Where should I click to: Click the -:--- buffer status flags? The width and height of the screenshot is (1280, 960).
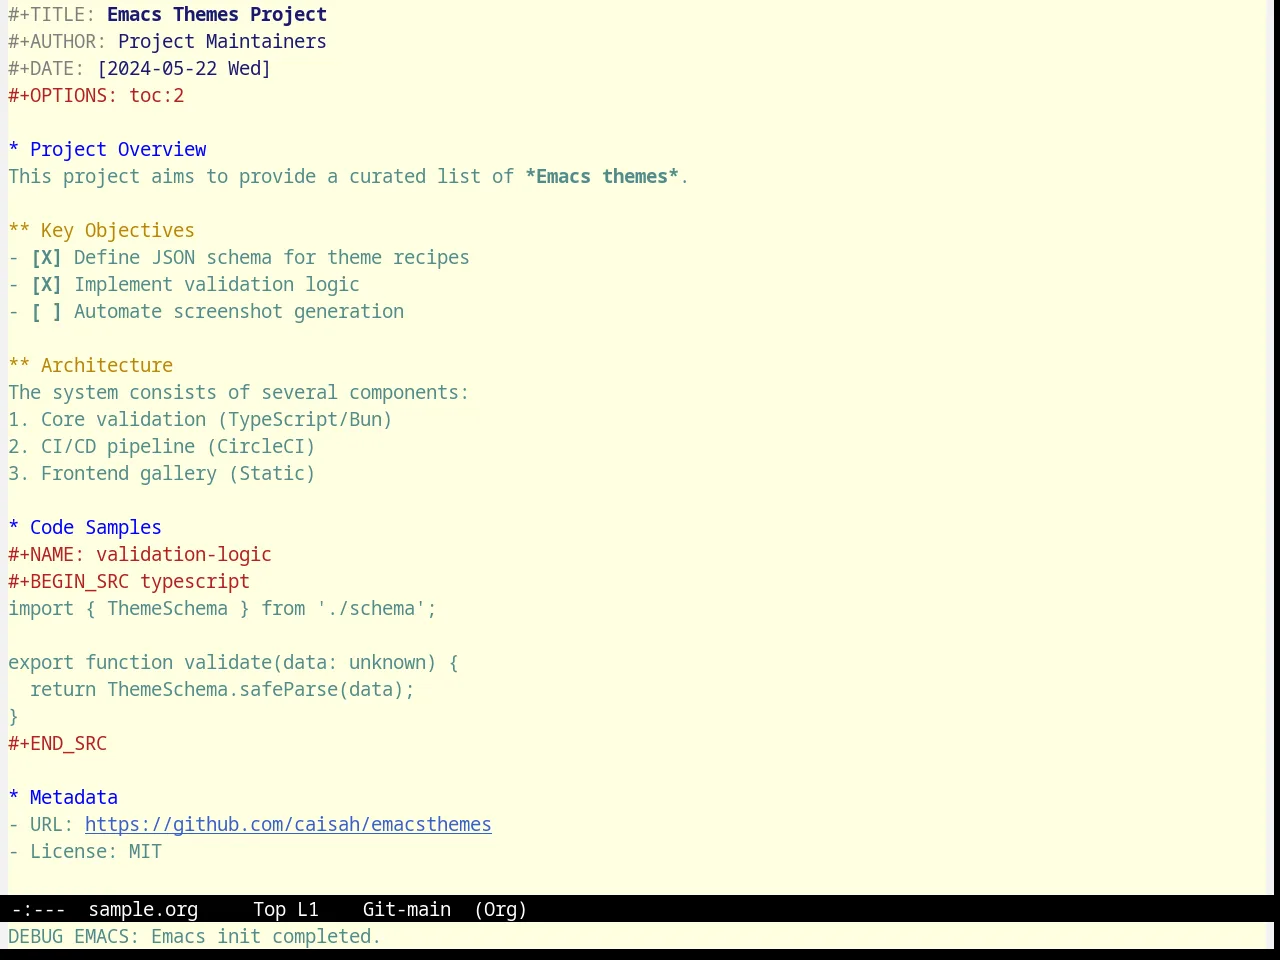[x=38, y=909]
